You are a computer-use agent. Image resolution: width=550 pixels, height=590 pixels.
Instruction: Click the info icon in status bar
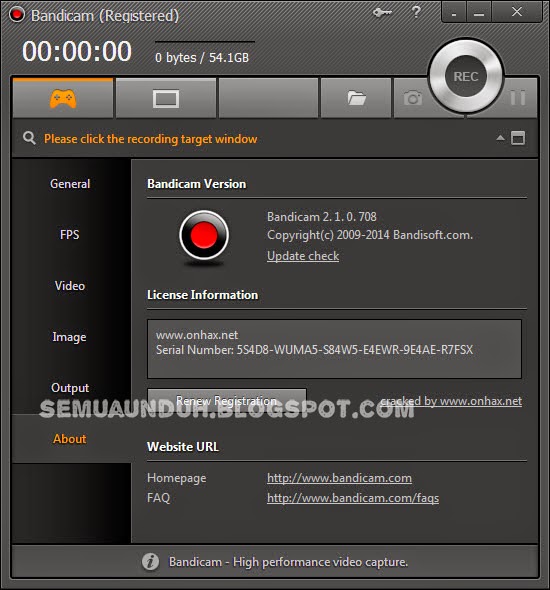pyautogui.click(x=150, y=562)
